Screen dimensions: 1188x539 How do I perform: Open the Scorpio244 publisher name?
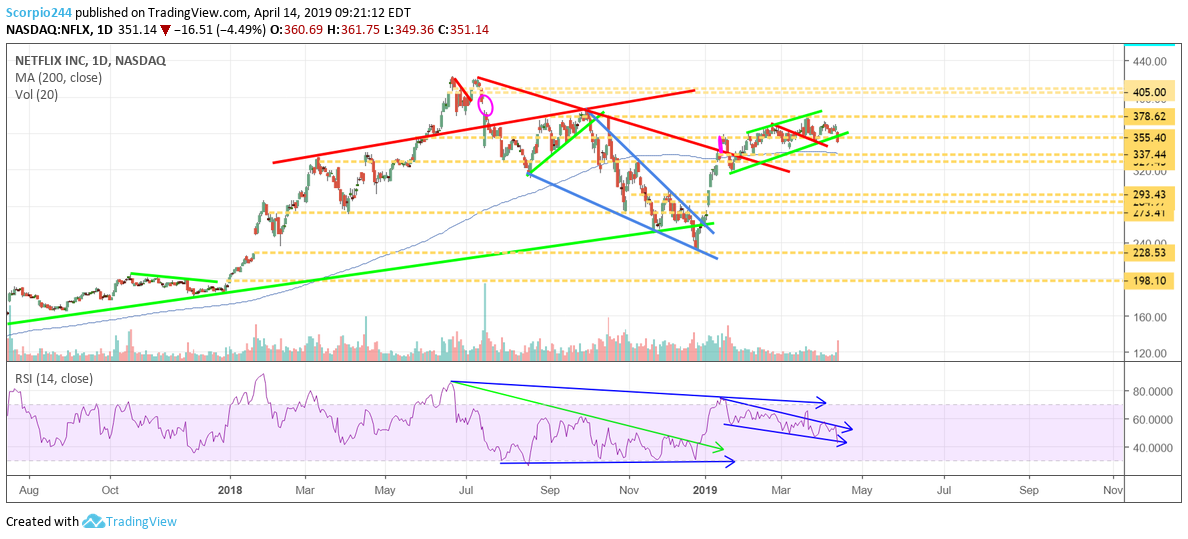37,14
